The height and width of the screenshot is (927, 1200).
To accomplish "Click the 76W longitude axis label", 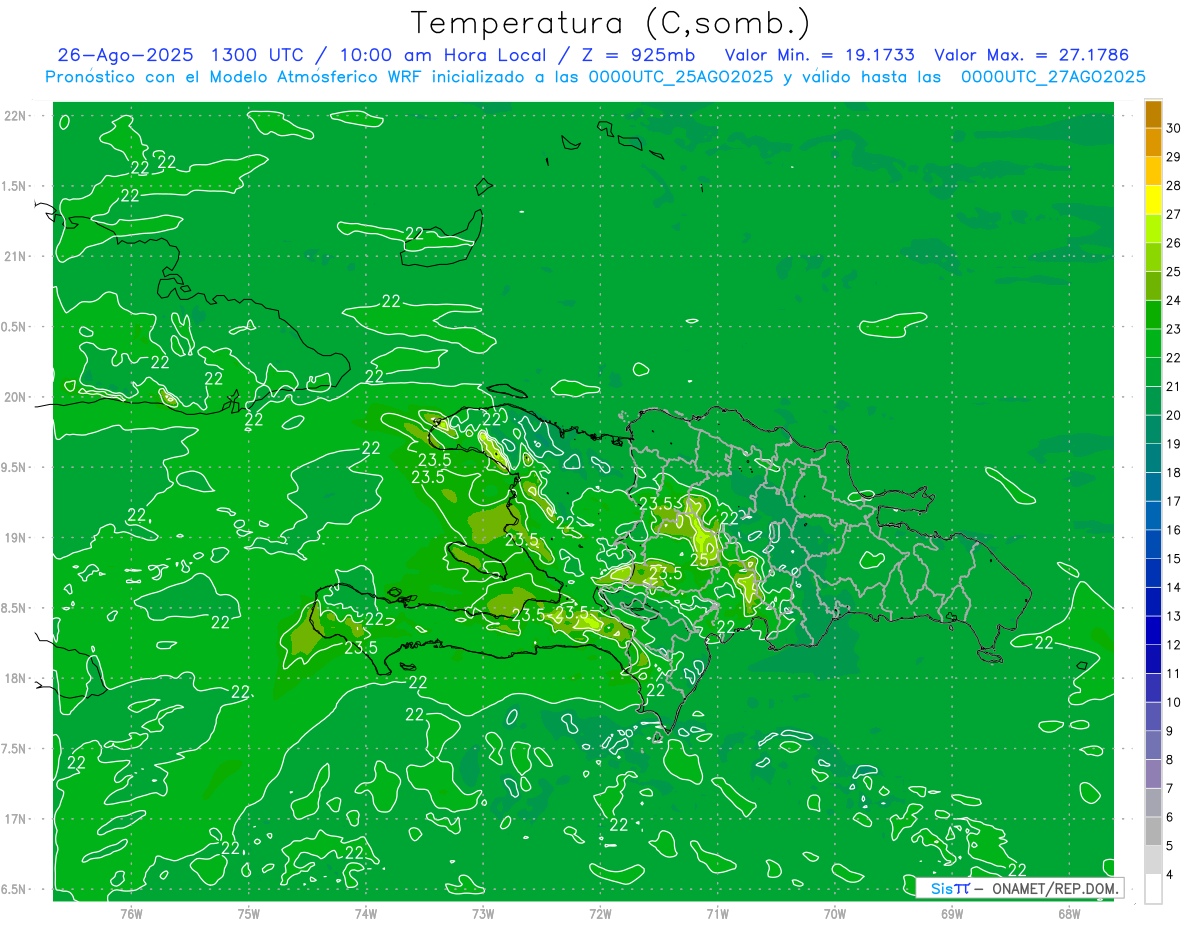I will click(131, 913).
